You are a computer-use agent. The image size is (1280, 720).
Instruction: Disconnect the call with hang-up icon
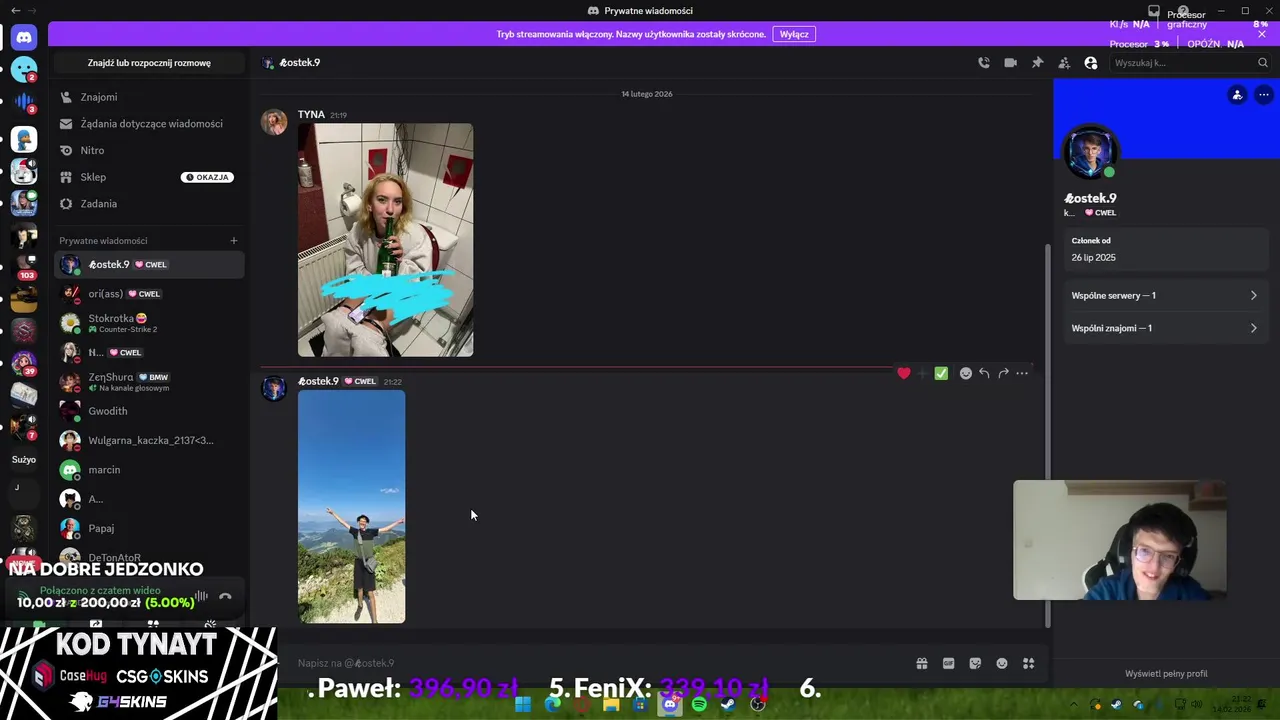(x=225, y=597)
